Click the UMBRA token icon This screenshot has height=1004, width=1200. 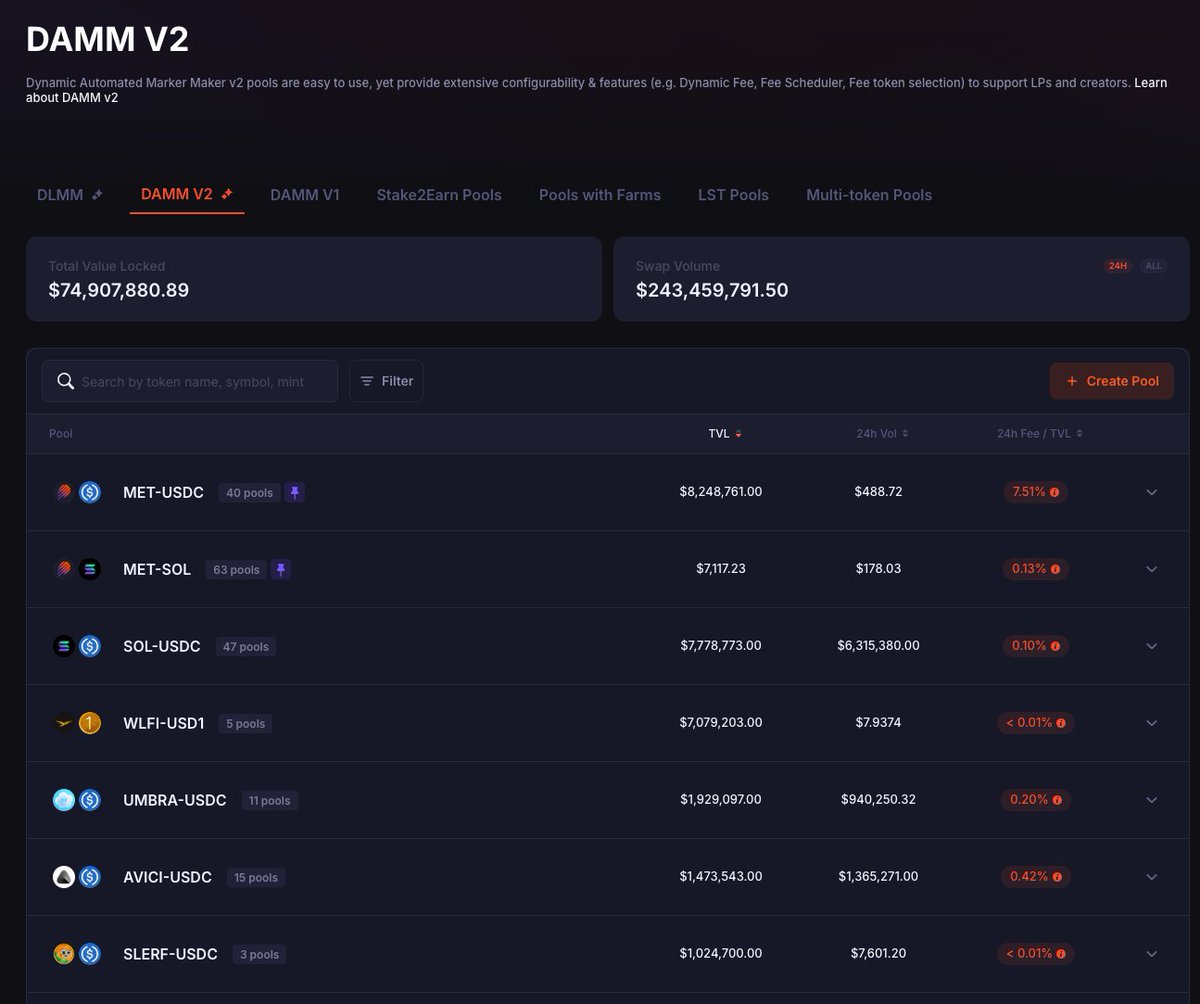click(64, 800)
